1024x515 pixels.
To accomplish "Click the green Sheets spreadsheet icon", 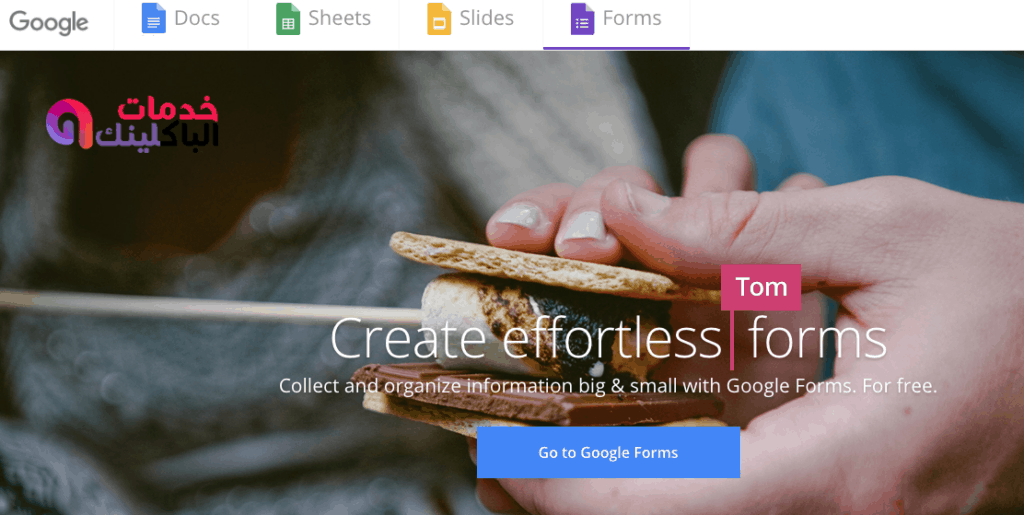I will pos(288,18).
